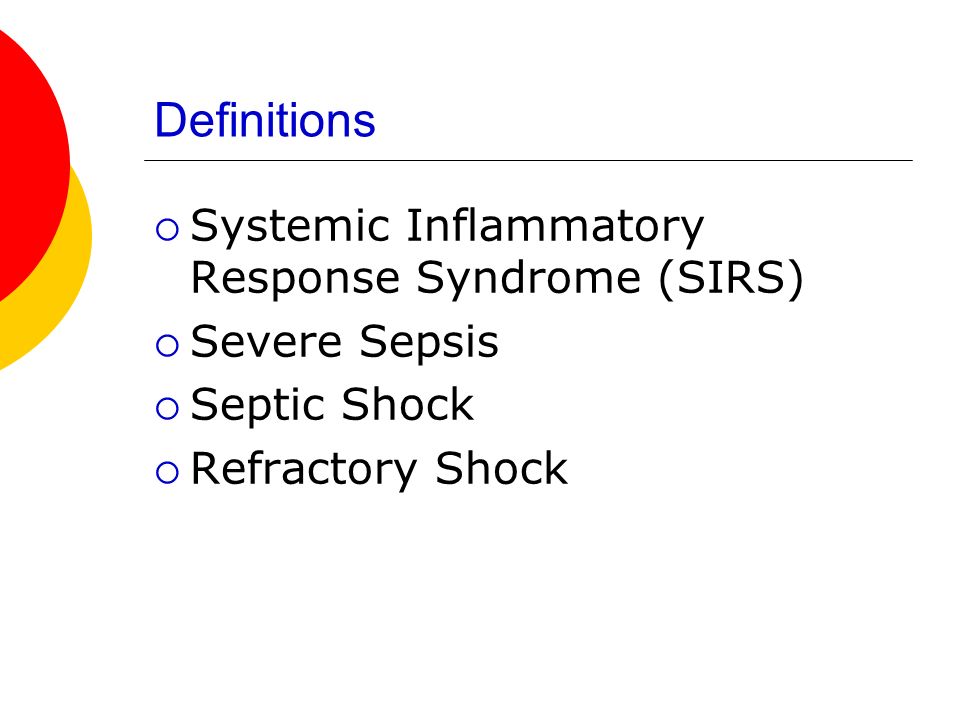The height and width of the screenshot is (720, 960).
Task: Select the bullet marker beside Septic Shock
Action: (x=167, y=409)
